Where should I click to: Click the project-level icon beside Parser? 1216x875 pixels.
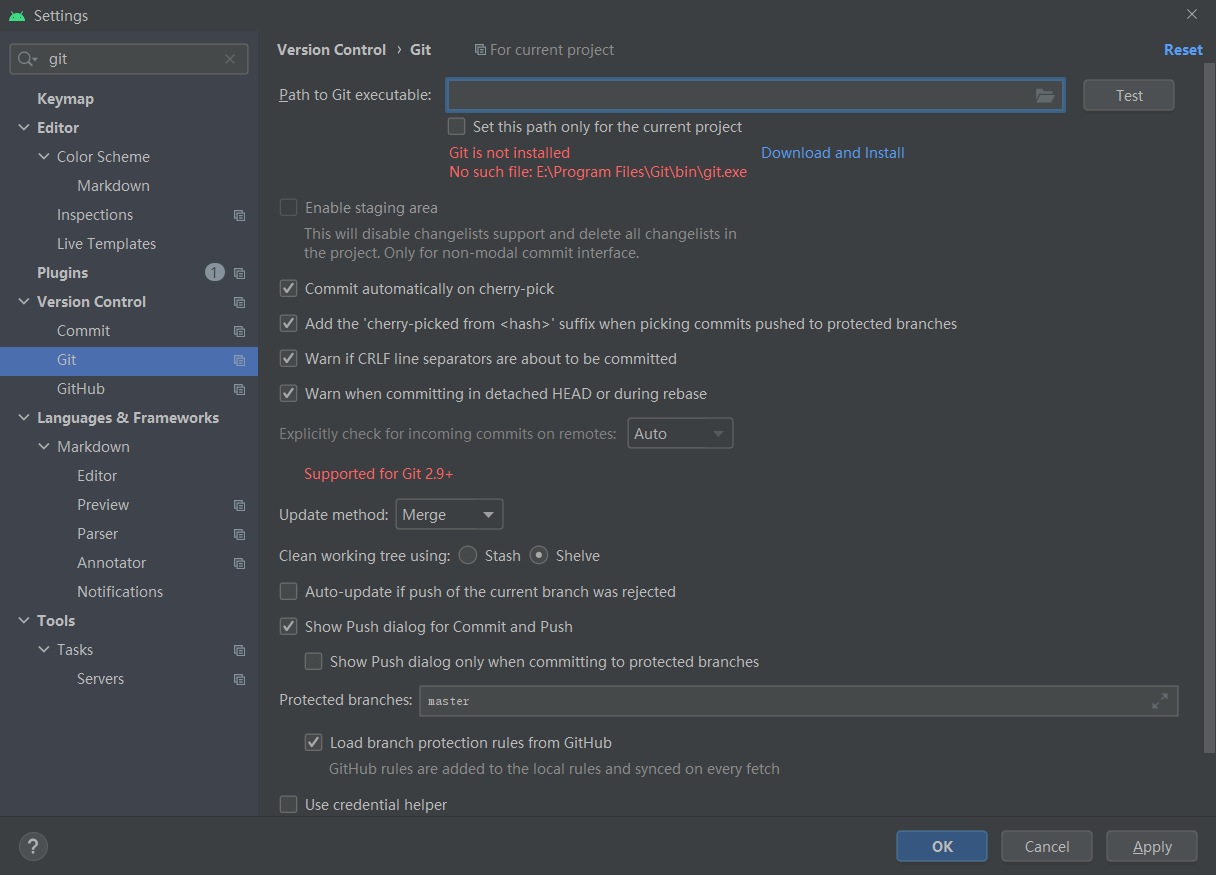(239, 534)
